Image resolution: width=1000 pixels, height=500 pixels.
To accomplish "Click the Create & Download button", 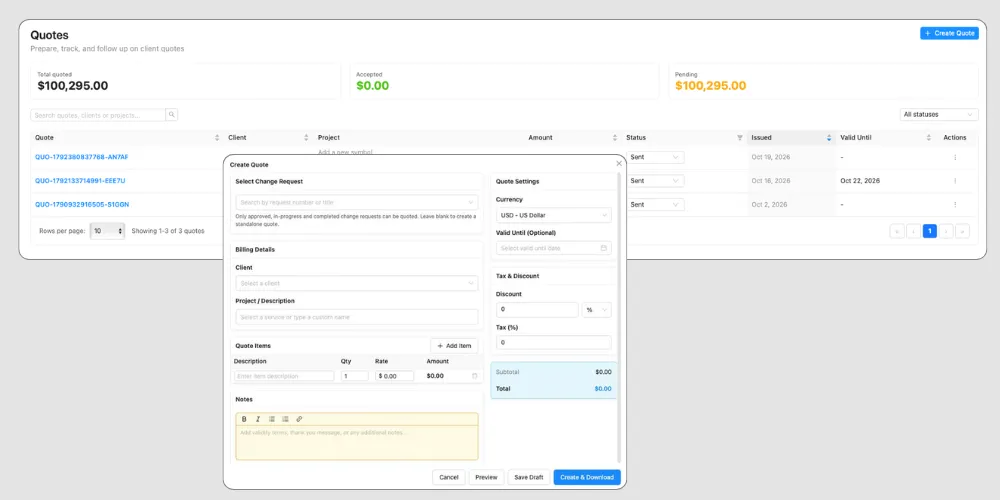I will [587, 477].
